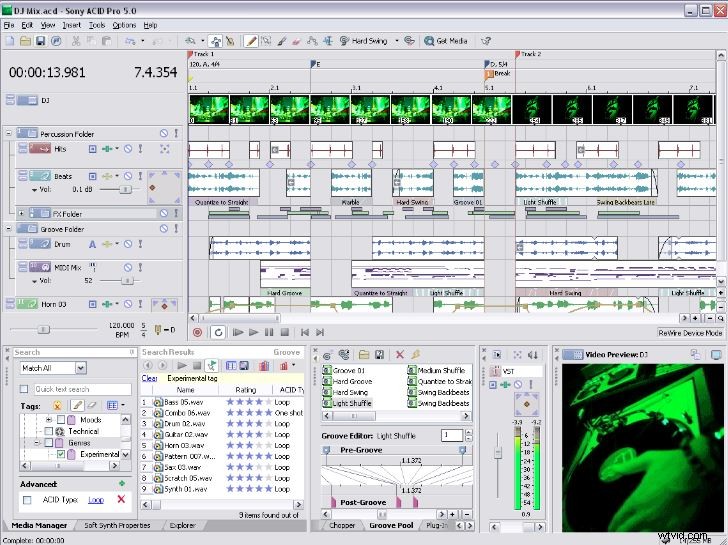Expand the Moods tag node
Viewport: 728px width, 545px height.
click(x=48, y=420)
